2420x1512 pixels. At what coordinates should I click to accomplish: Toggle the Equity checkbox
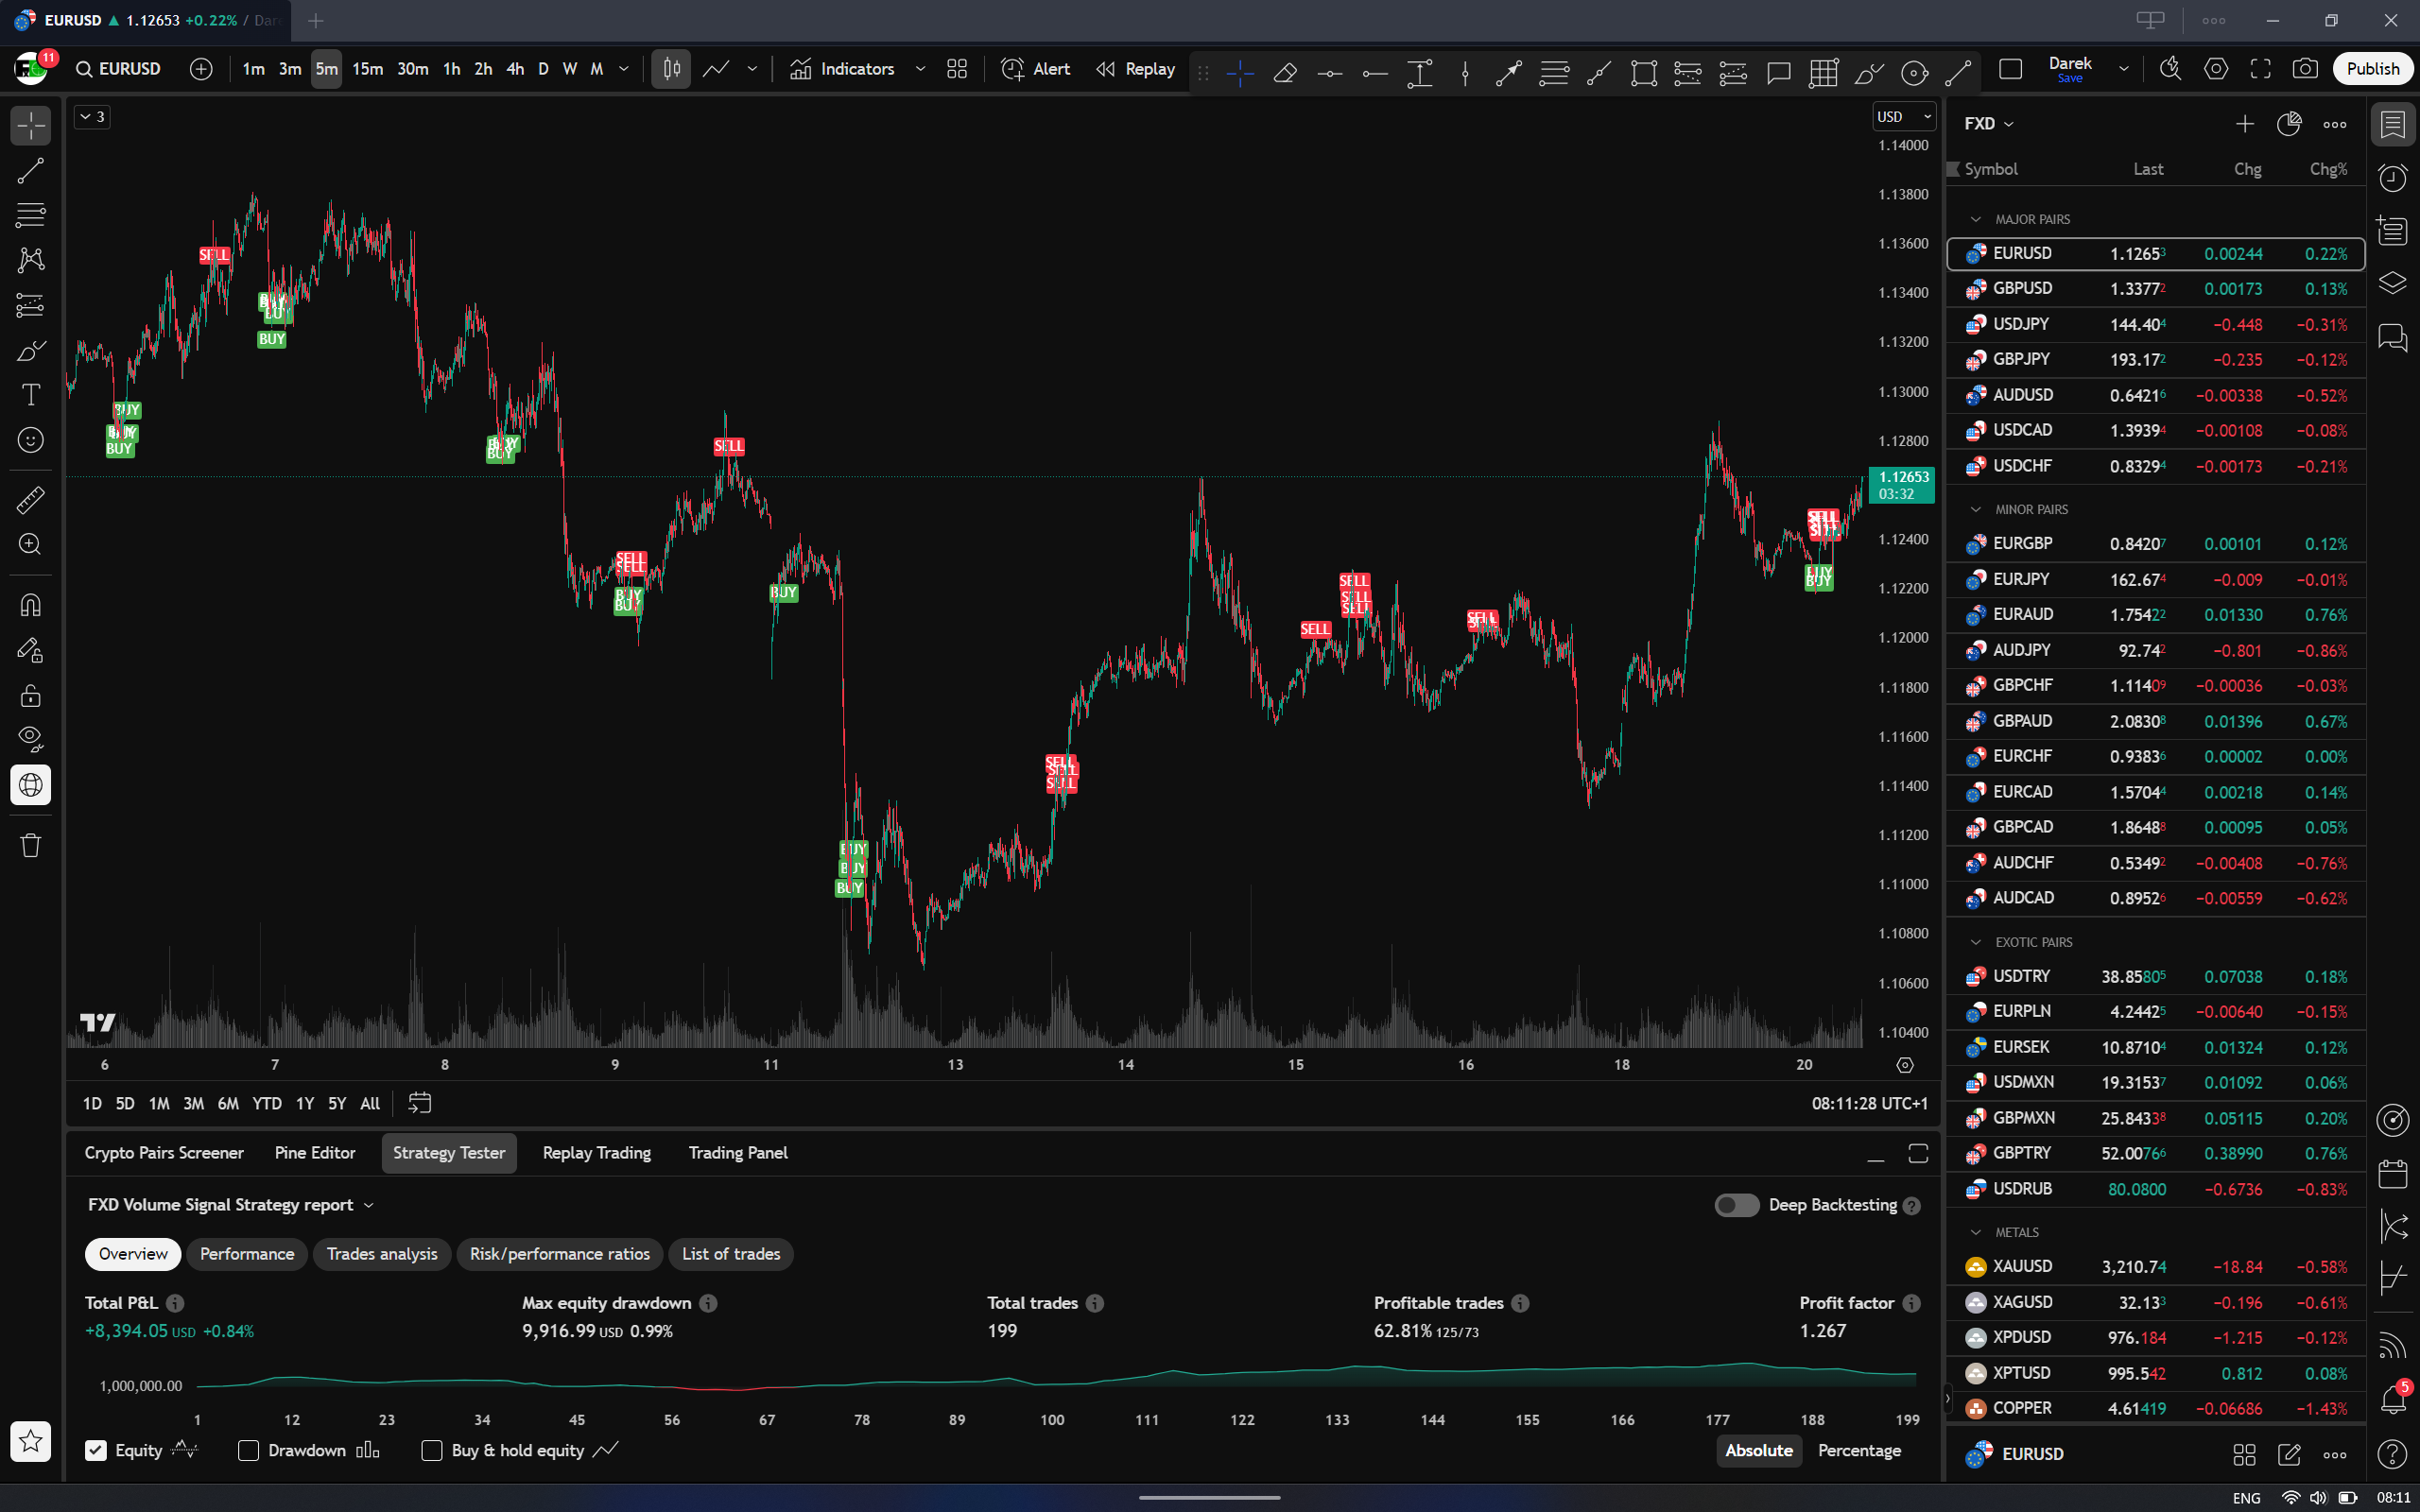pos(96,1450)
